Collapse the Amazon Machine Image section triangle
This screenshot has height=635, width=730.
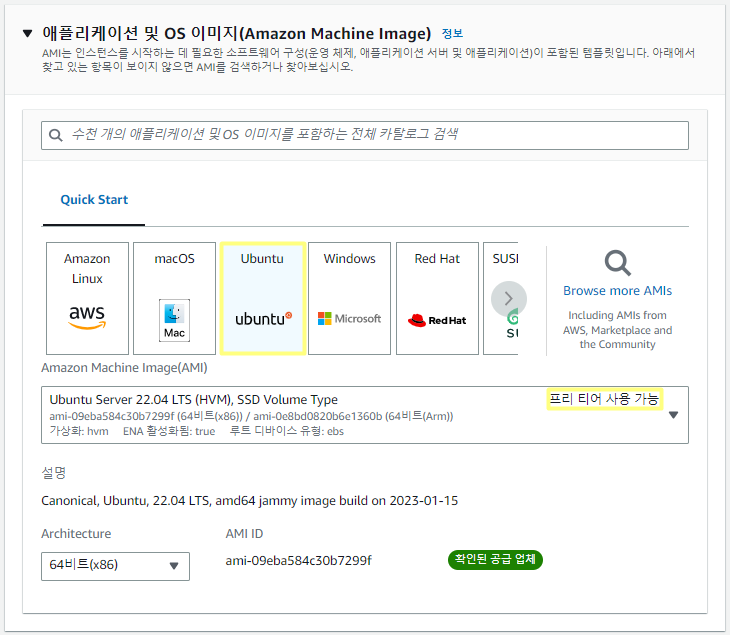(27, 33)
